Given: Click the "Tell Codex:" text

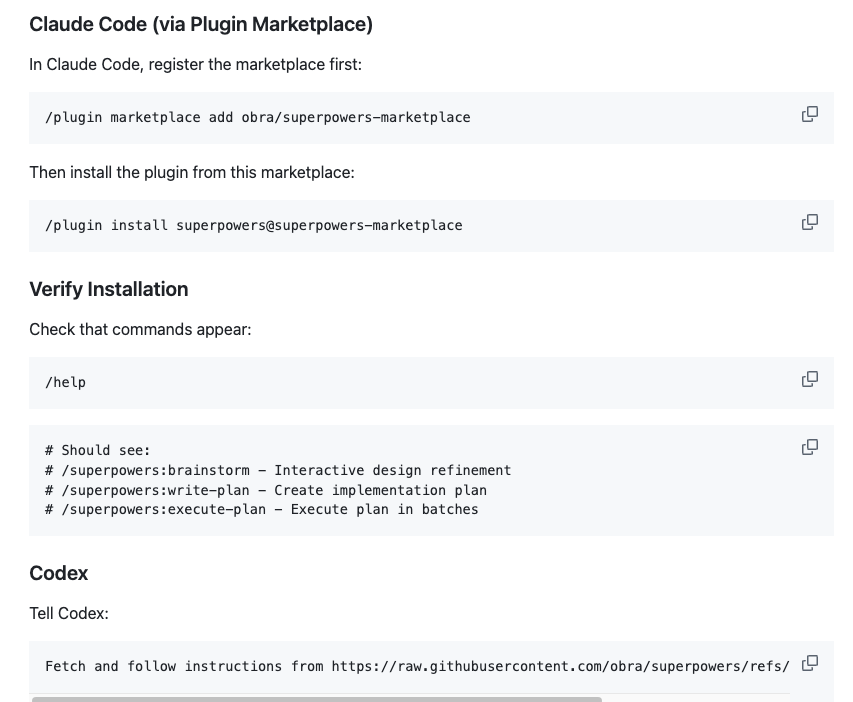Looking at the screenshot, I should (x=69, y=613).
